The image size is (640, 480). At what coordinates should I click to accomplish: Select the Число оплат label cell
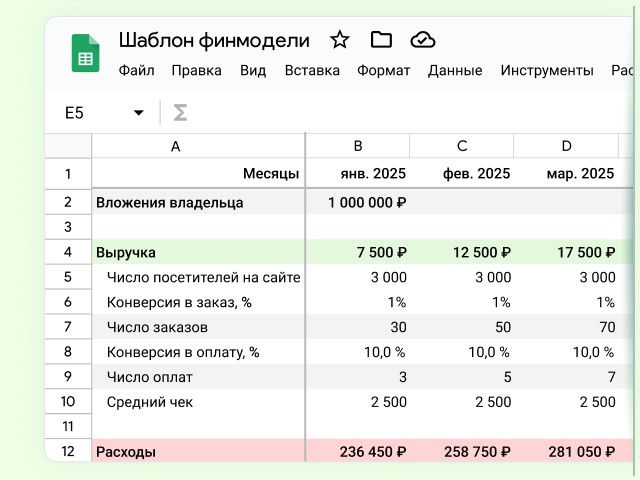(198, 377)
